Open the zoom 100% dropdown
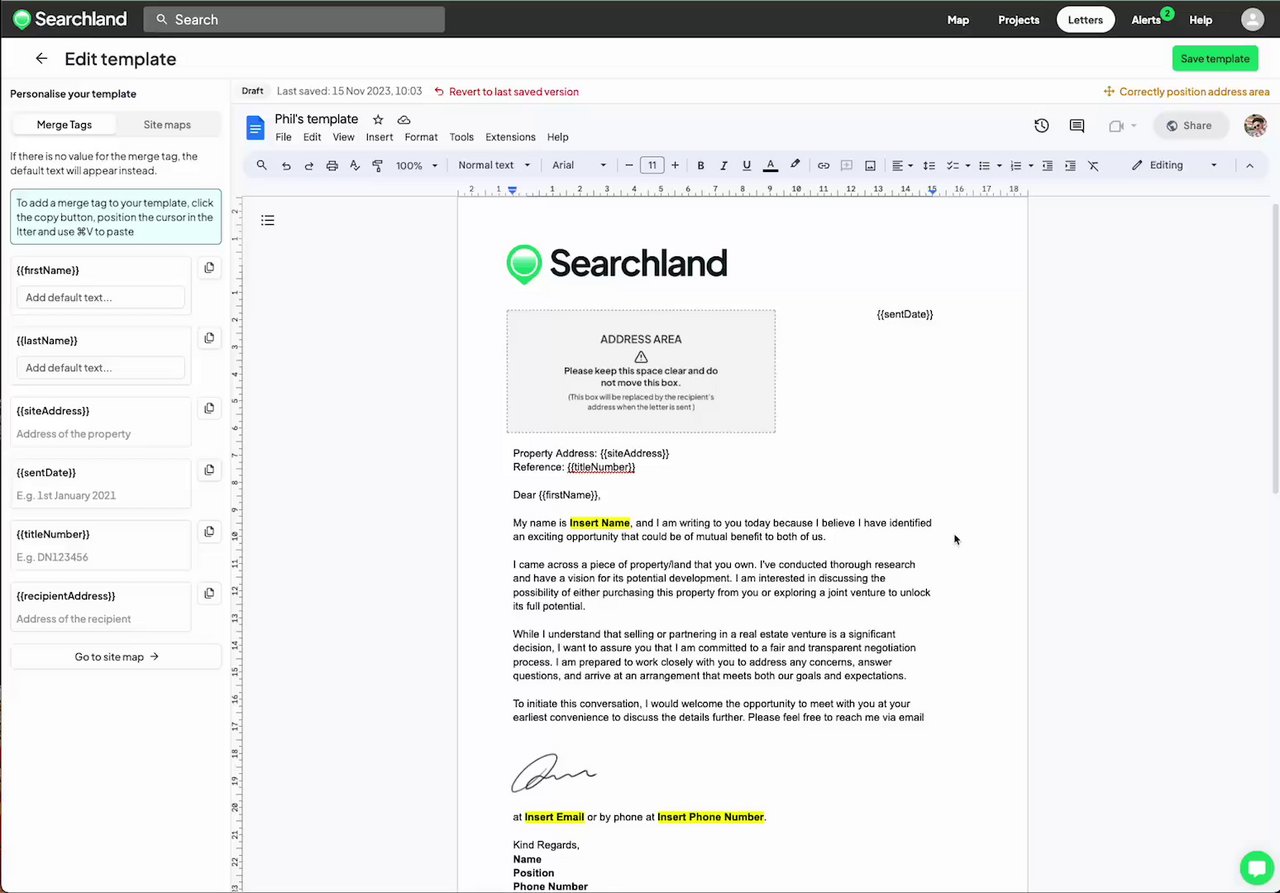Screen dimensions: 1280x893 tap(417, 165)
